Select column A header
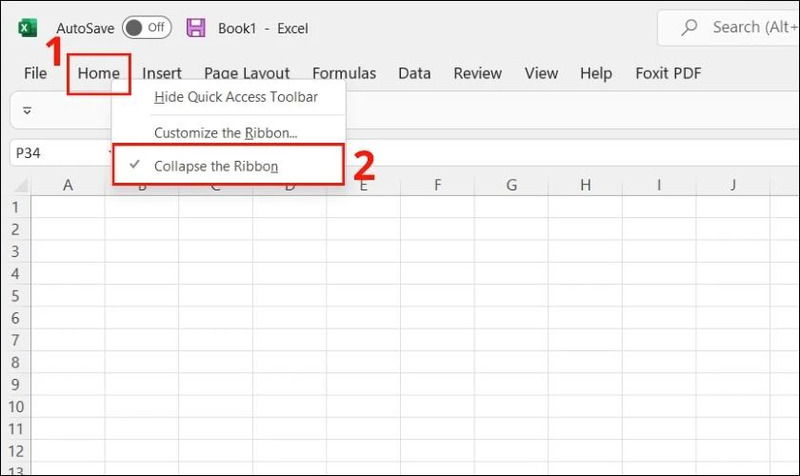Viewport: 800px width, 476px height. coord(68,185)
